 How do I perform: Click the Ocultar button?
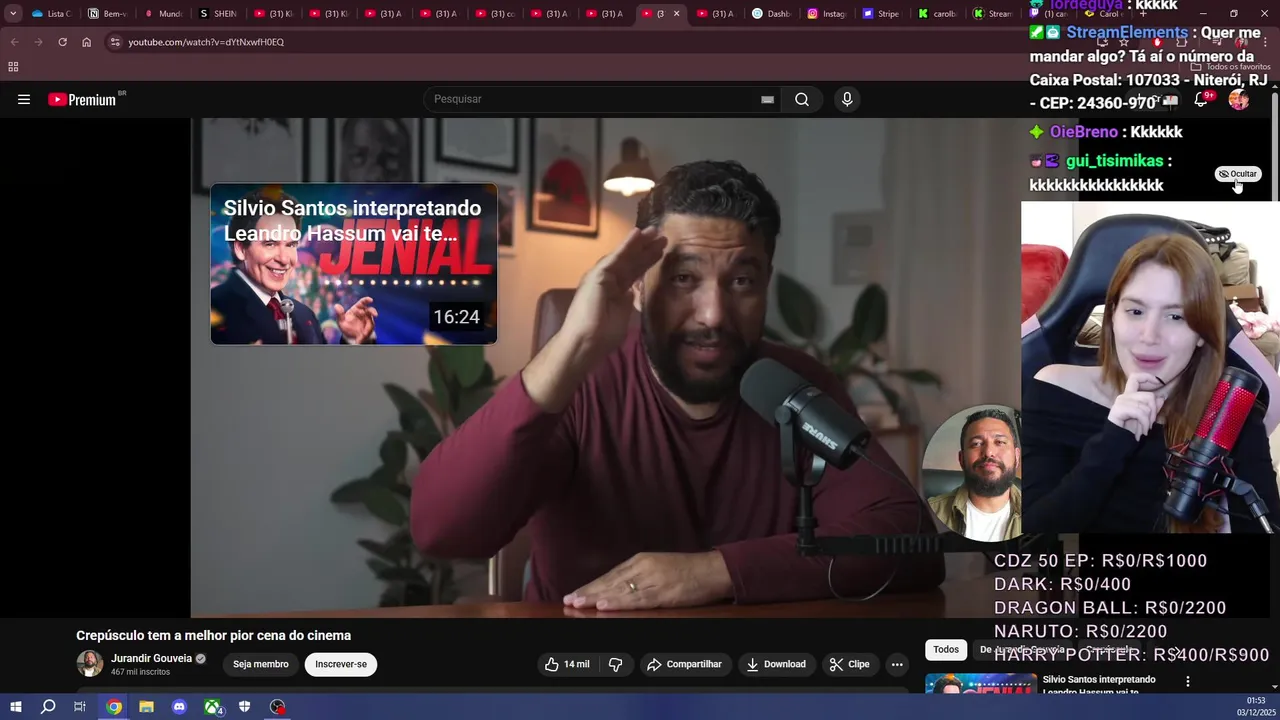(1238, 174)
